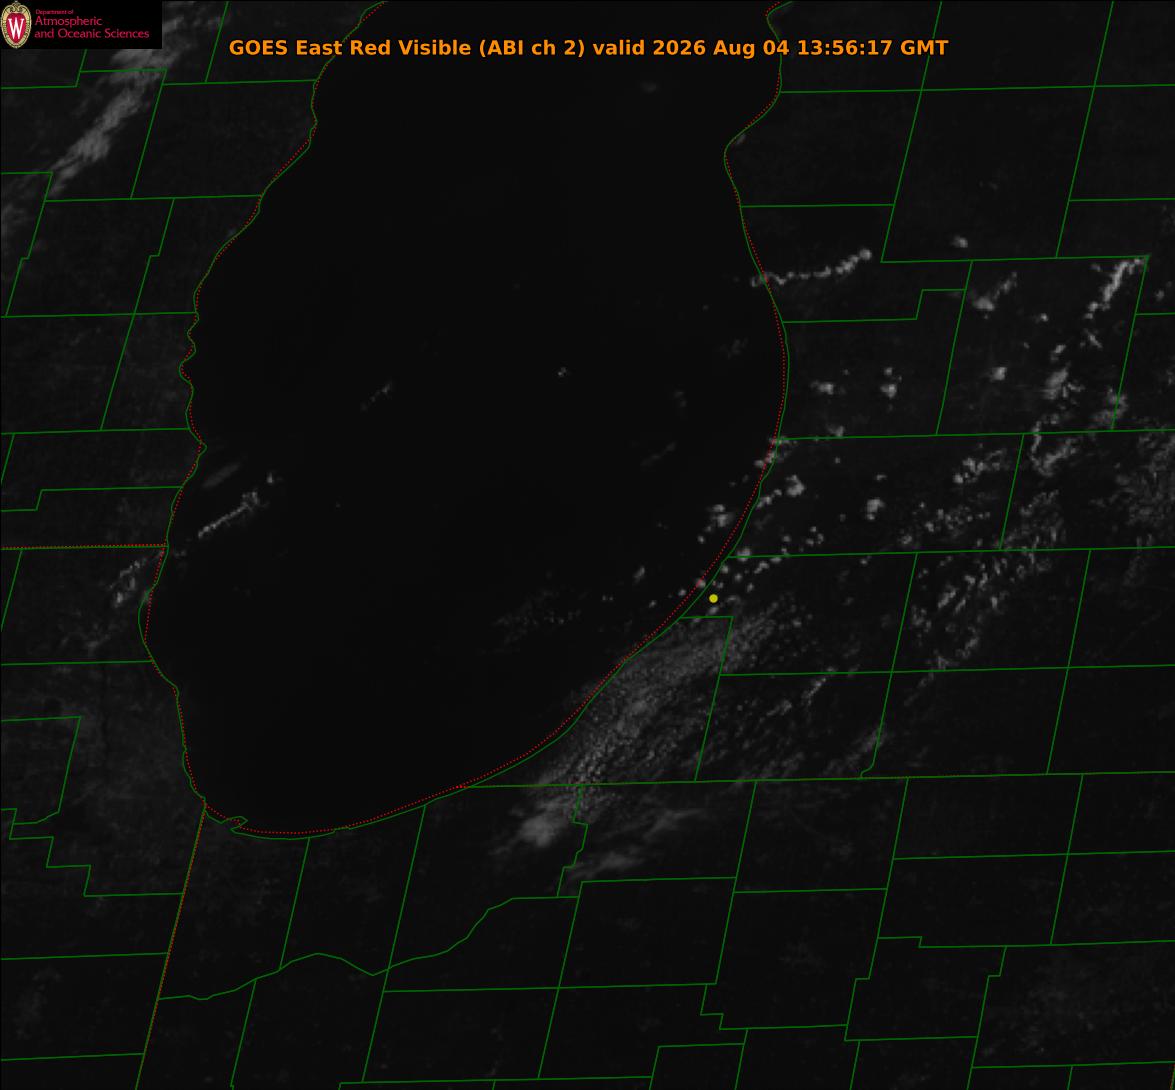The image size is (1175, 1090).
Task: Click the University of Wisconsin crest logo
Action: [16, 25]
